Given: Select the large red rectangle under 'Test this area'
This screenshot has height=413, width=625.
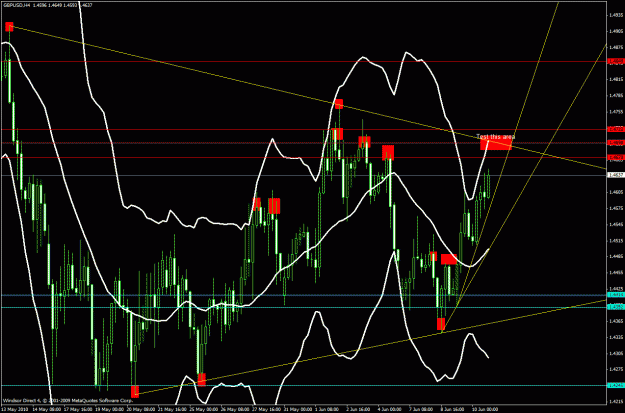Looking at the screenshot, I should (x=495, y=144).
